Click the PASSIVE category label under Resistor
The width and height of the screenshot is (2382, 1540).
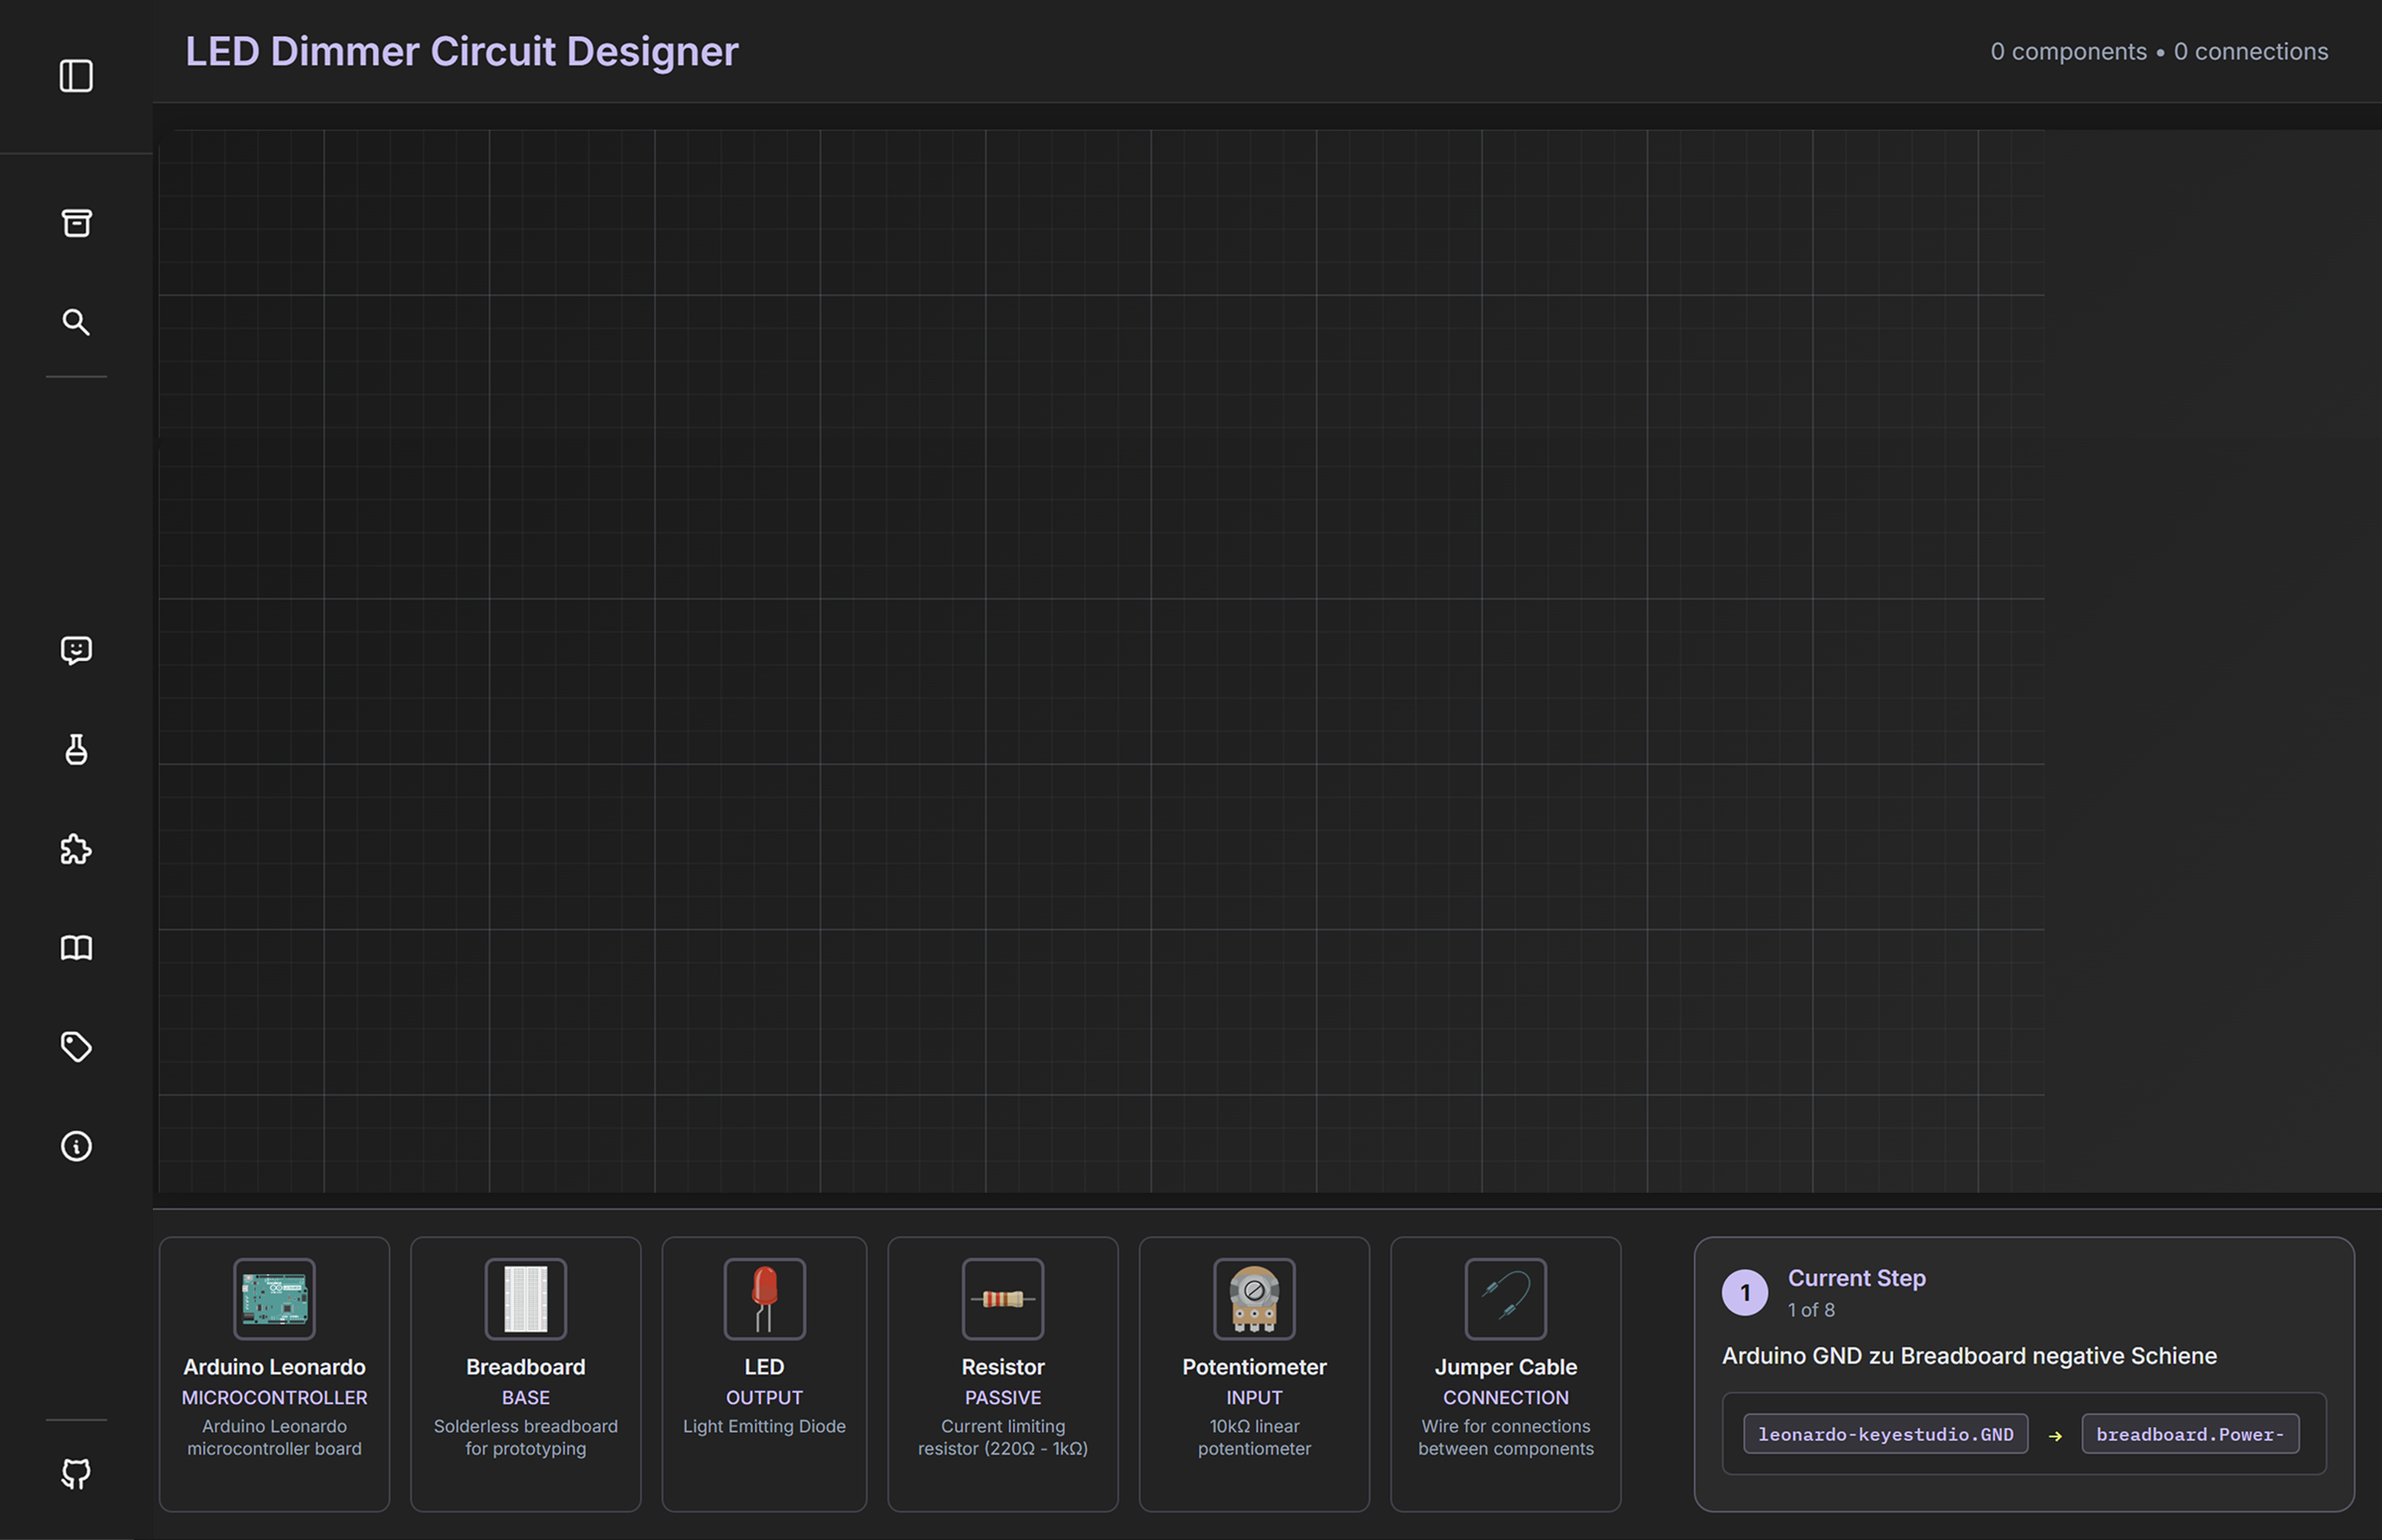1003,1398
